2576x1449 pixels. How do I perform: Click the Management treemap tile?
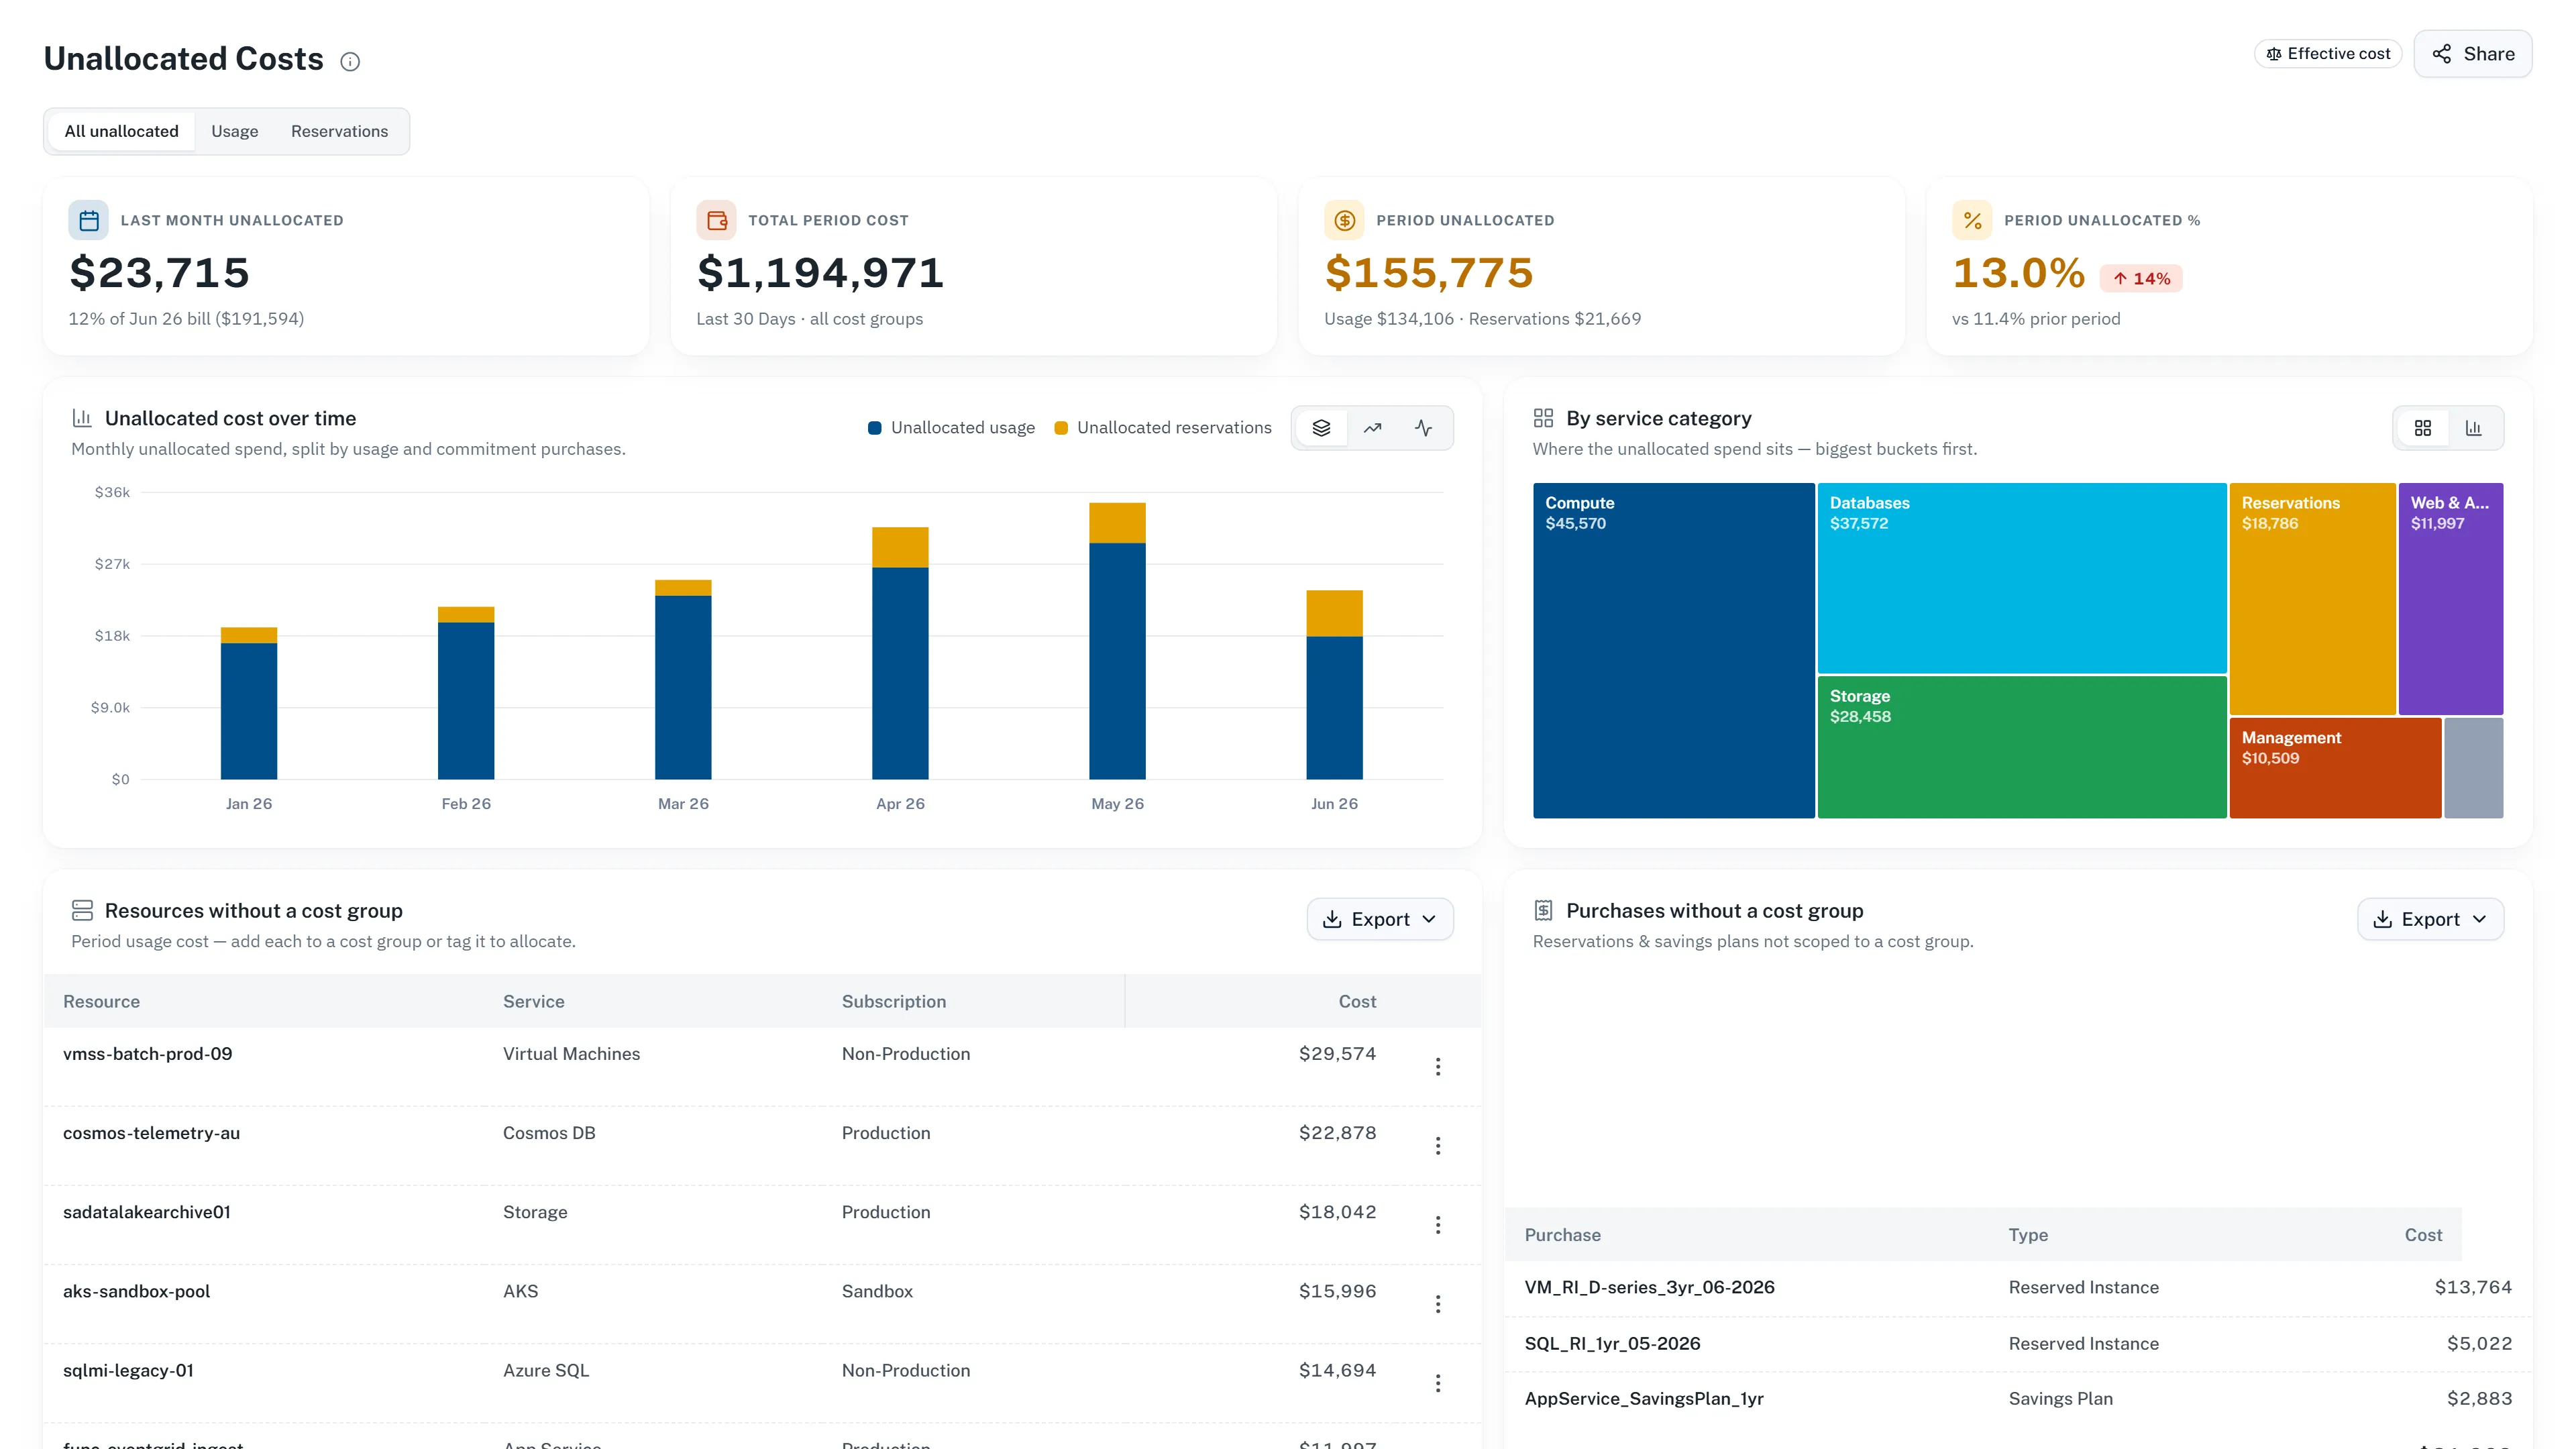[2335, 768]
